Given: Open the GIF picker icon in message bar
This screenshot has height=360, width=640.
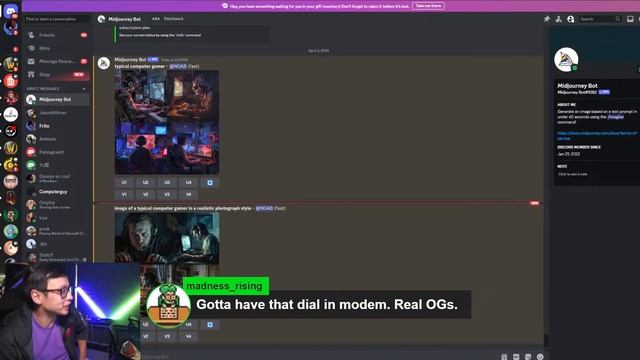Looking at the screenshot, I should [516, 357].
